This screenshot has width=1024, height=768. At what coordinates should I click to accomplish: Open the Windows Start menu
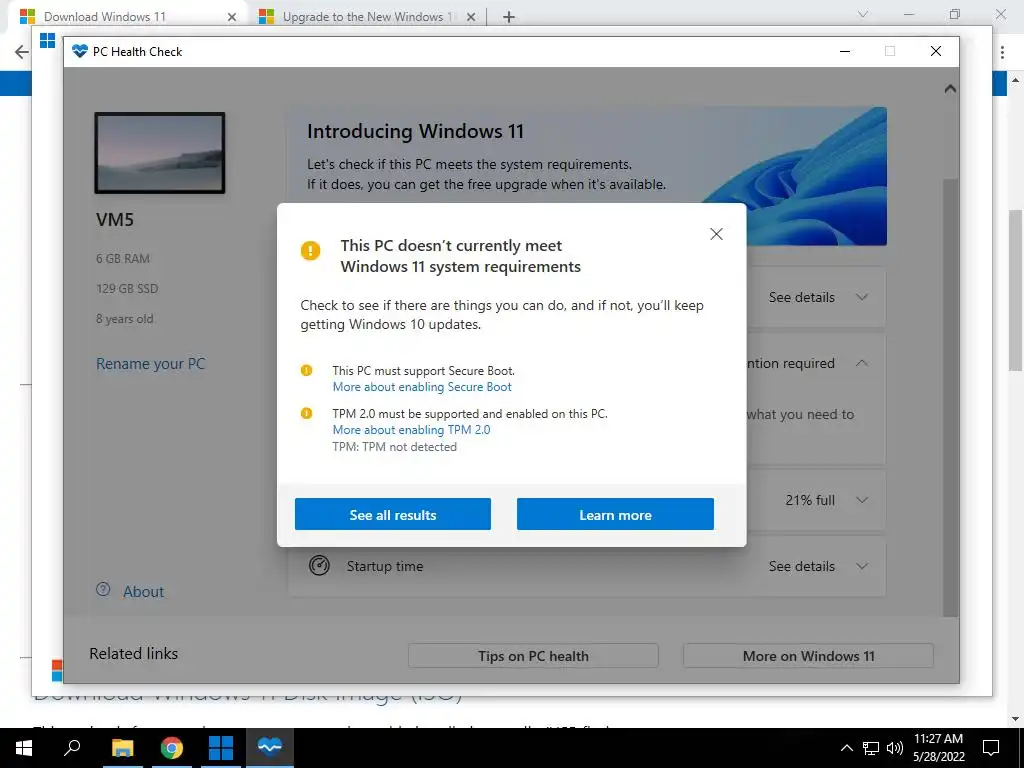(24, 748)
